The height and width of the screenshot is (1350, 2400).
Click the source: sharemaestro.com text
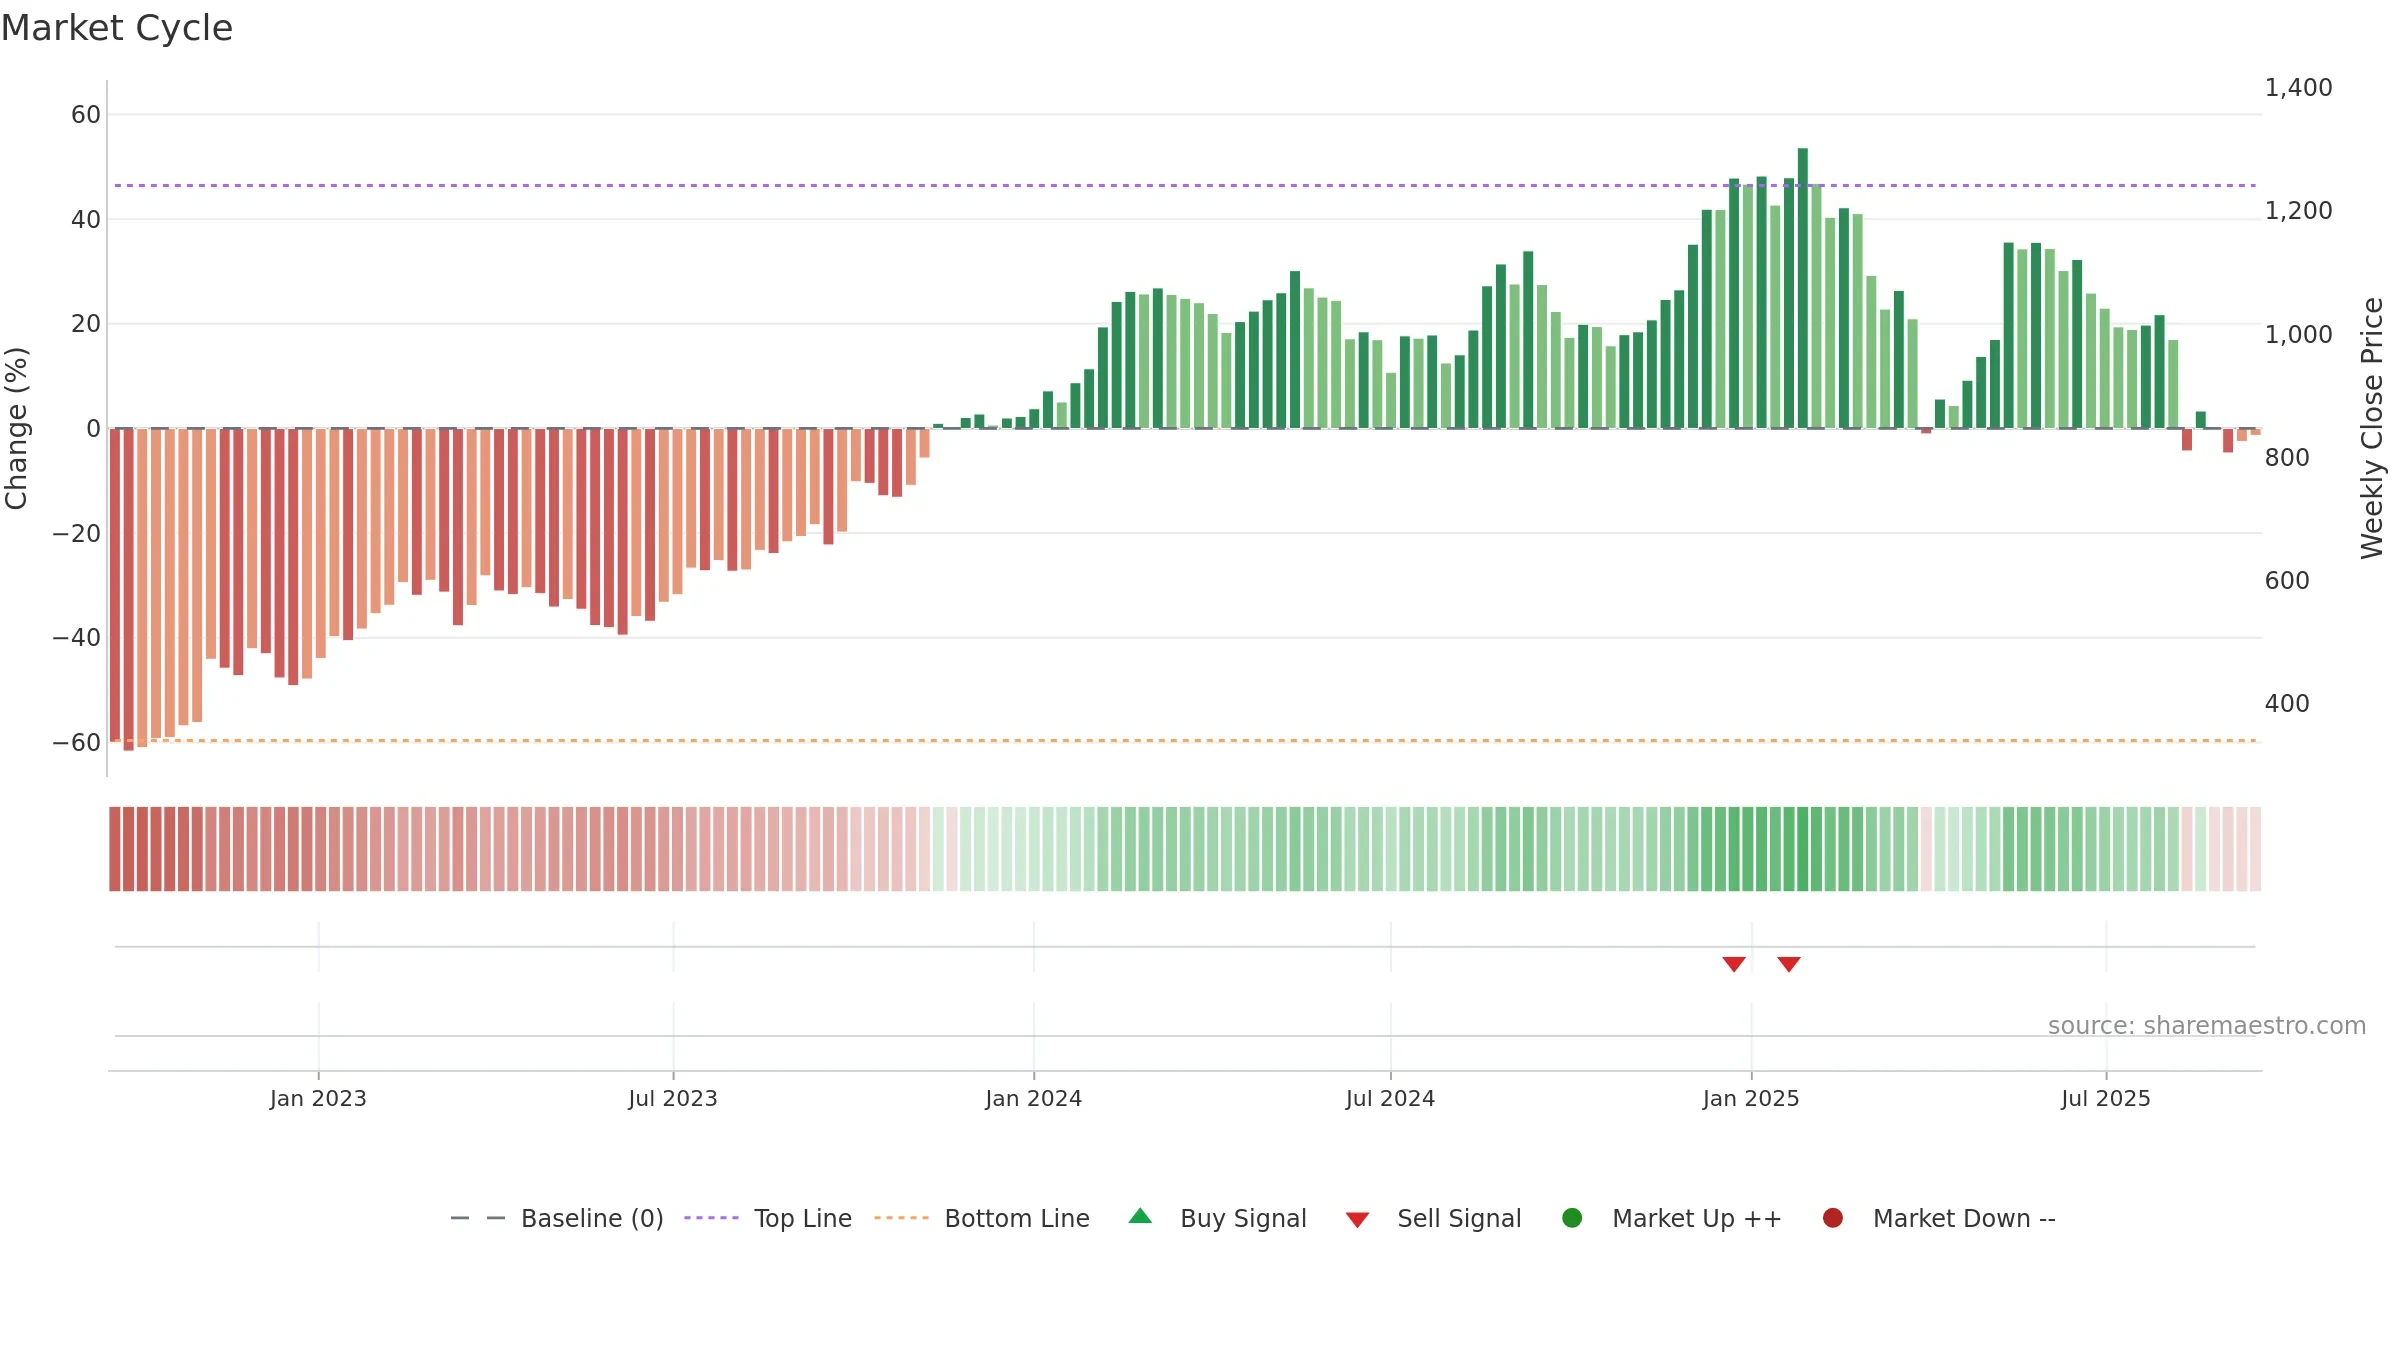coord(2207,1026)
